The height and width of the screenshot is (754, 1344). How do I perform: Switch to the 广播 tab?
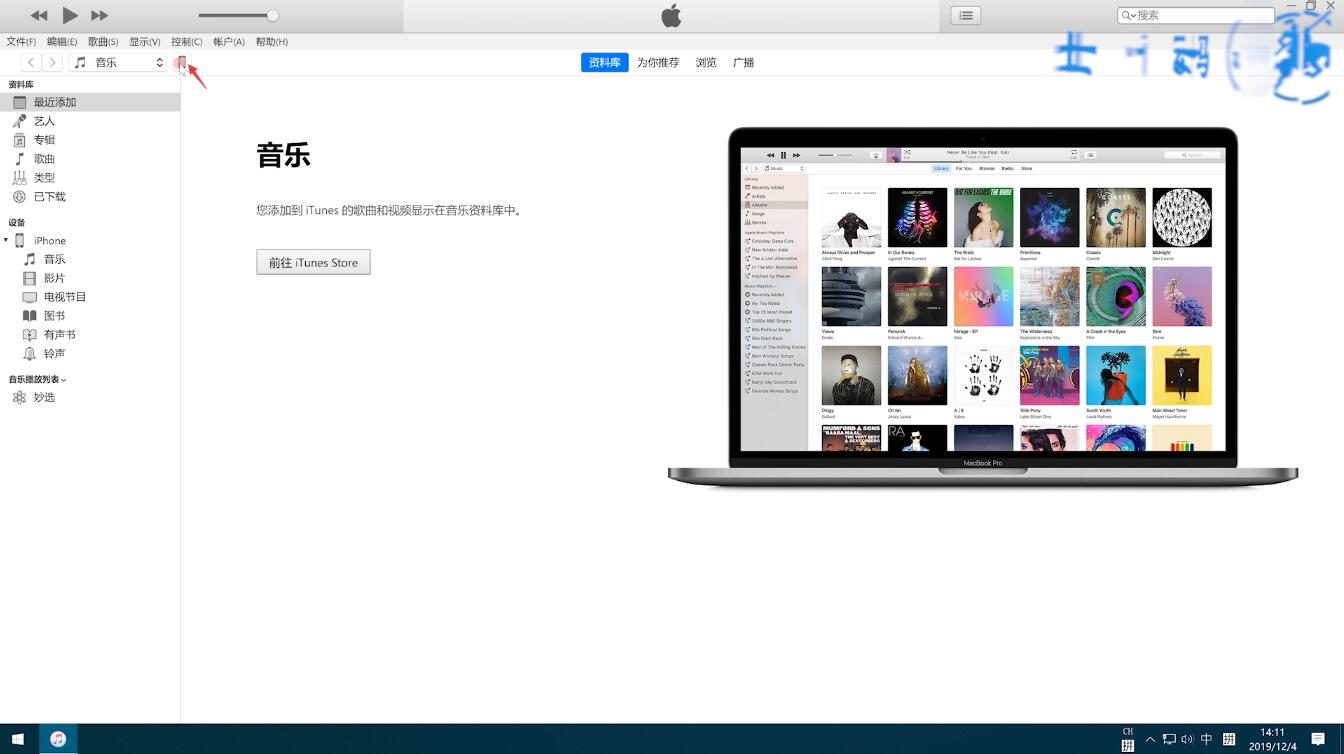click(x=743, y=62)
